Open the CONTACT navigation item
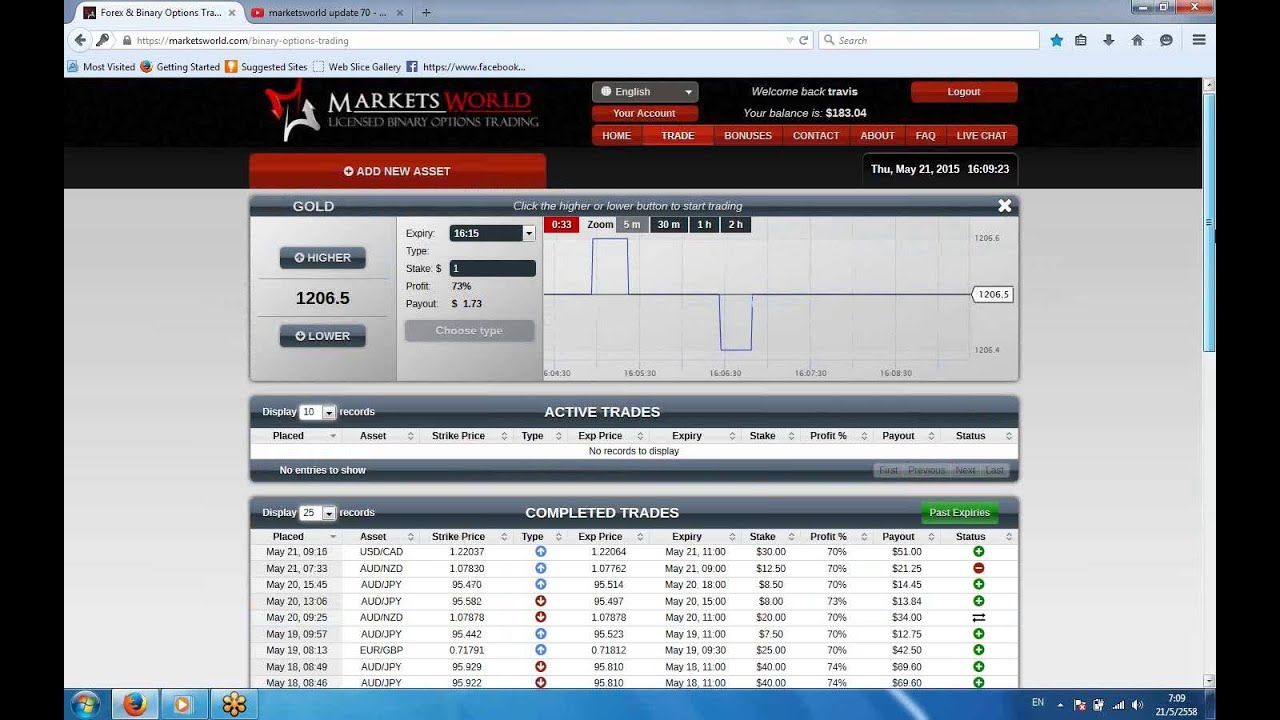Viewport: 1280px width, 720px height. [816, 136]
